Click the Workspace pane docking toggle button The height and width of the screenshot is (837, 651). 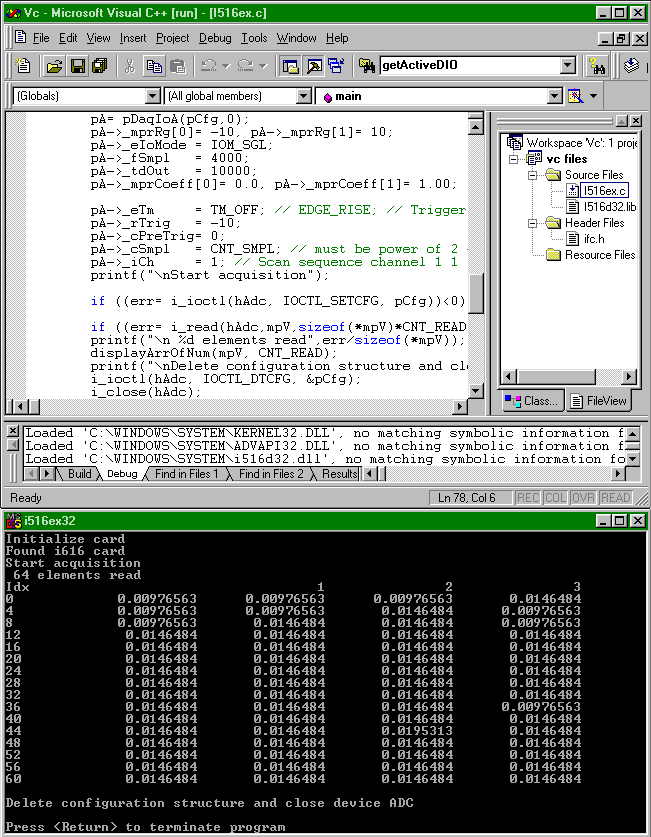pyautogui.click(x=622, y=121)
